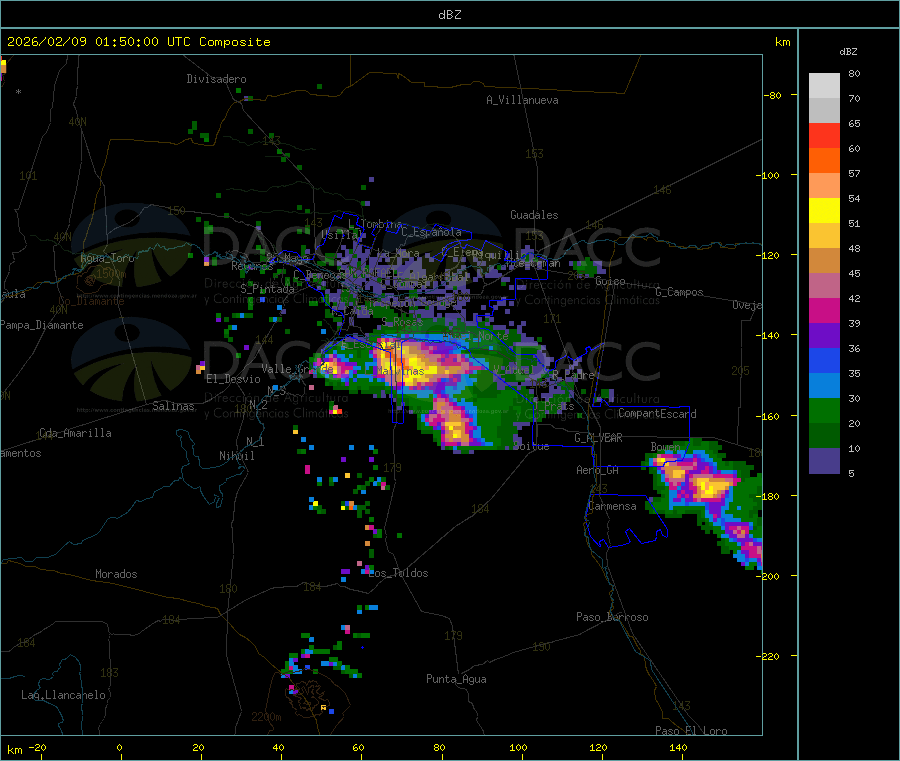
Task: Click the 140 km horizontal axis tick
Action: [x=678, y=747]
